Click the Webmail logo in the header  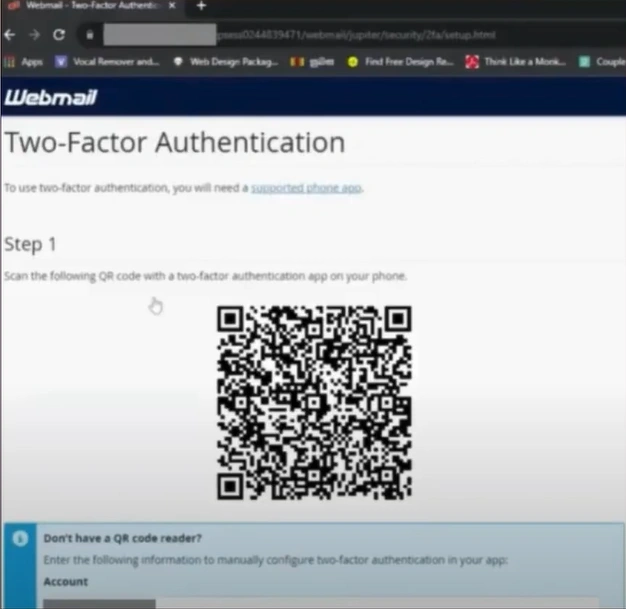51,97
